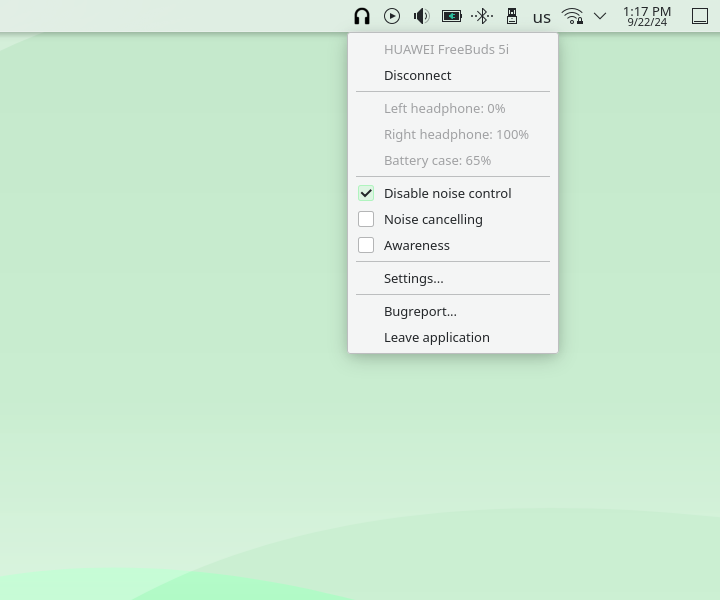Choose Bugreport... menu entry
Image resolution: width=720 pixels, height=600 pixels.
453,312
